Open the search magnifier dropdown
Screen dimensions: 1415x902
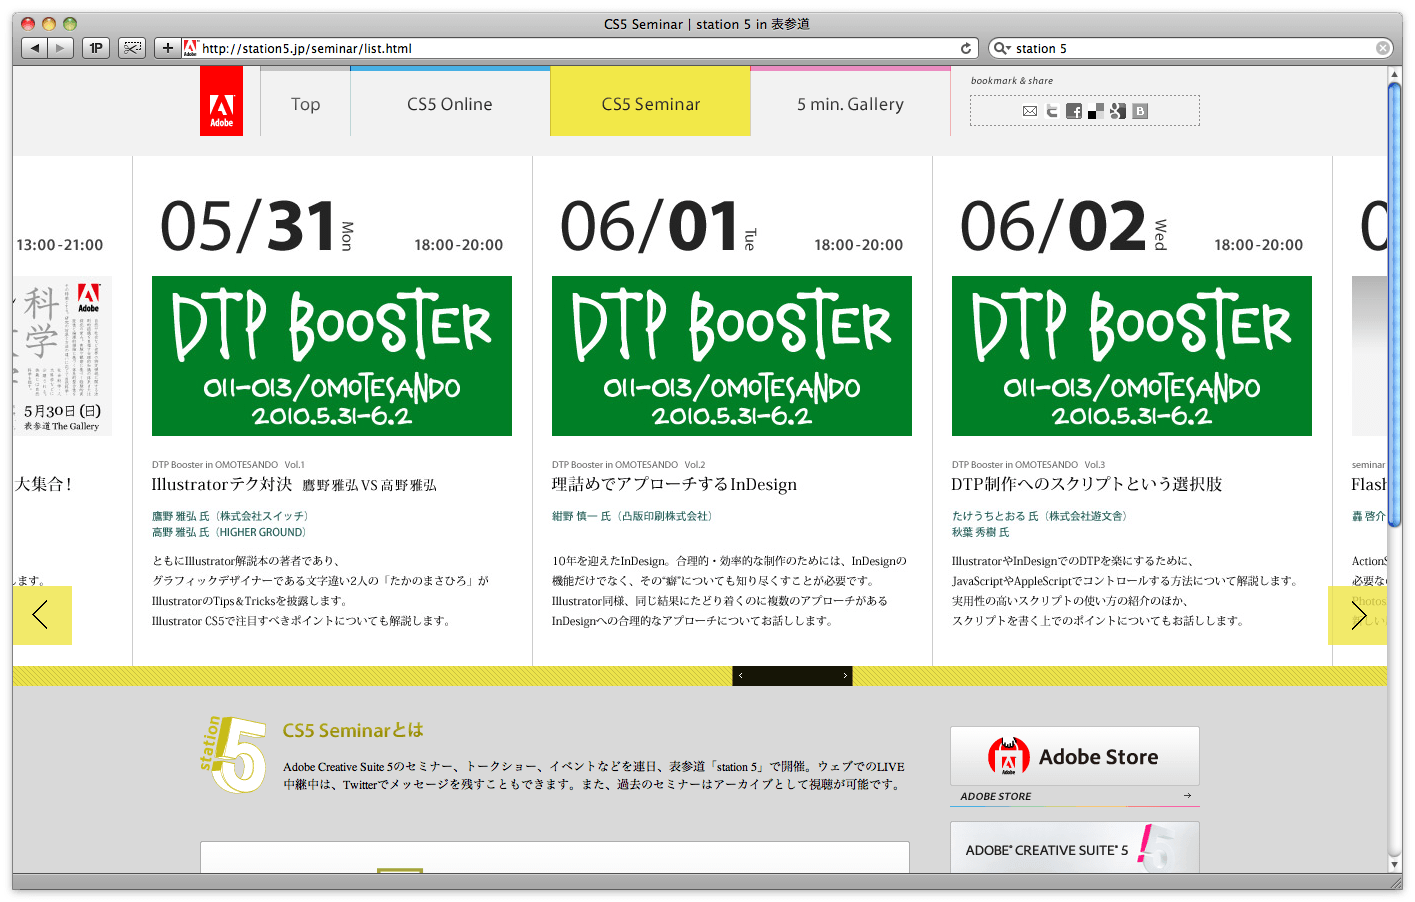click(x=1001, y=48)
